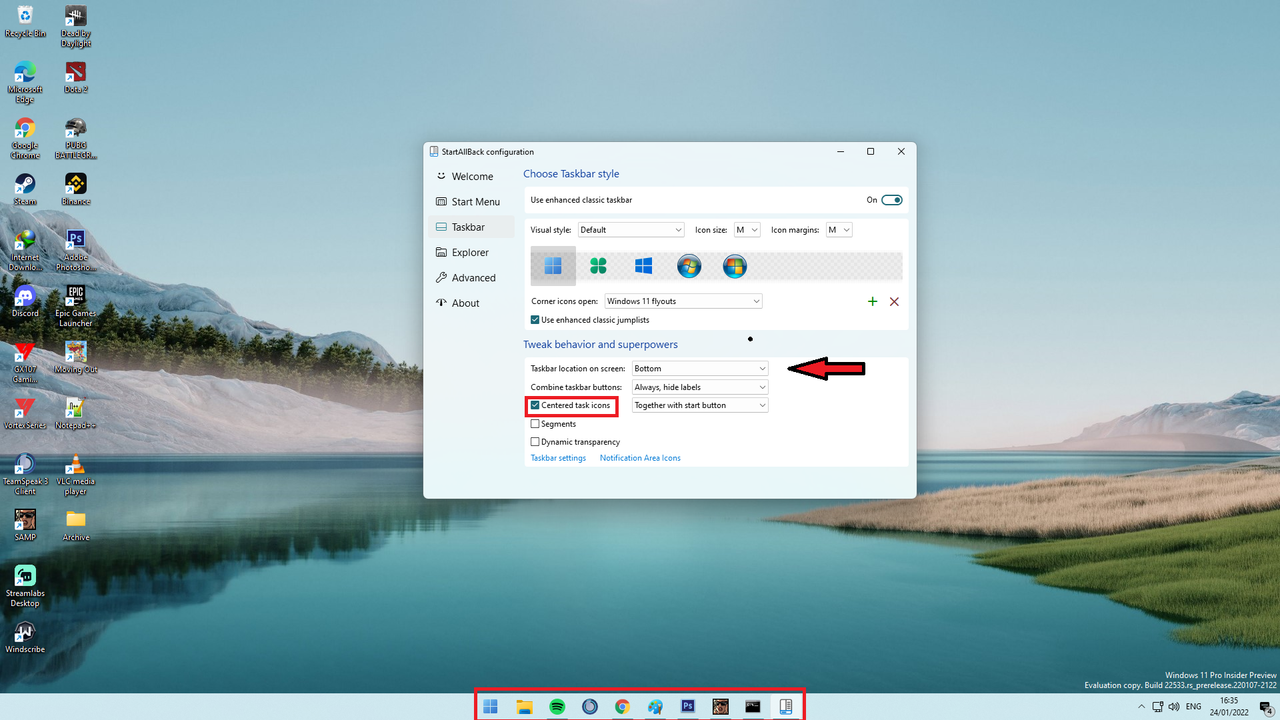Click the network icon in system tray
Viewport: 1280px width, 720px height.
1158,707
